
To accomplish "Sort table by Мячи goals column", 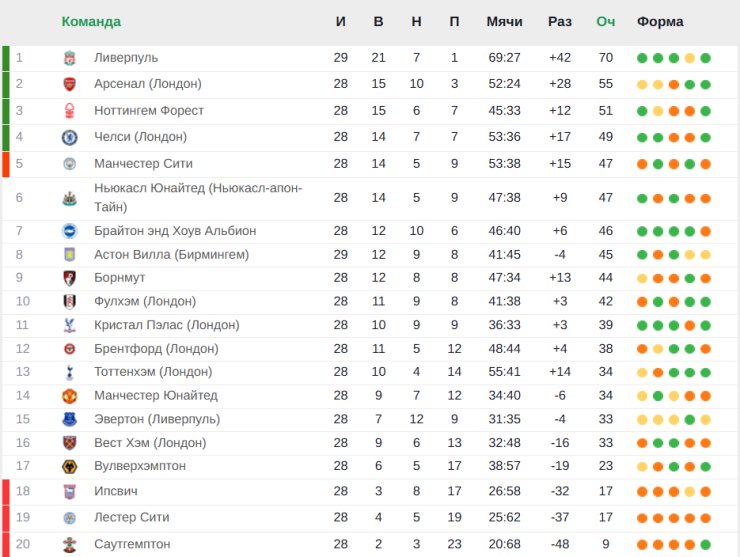I will click(x=504, y=22).
